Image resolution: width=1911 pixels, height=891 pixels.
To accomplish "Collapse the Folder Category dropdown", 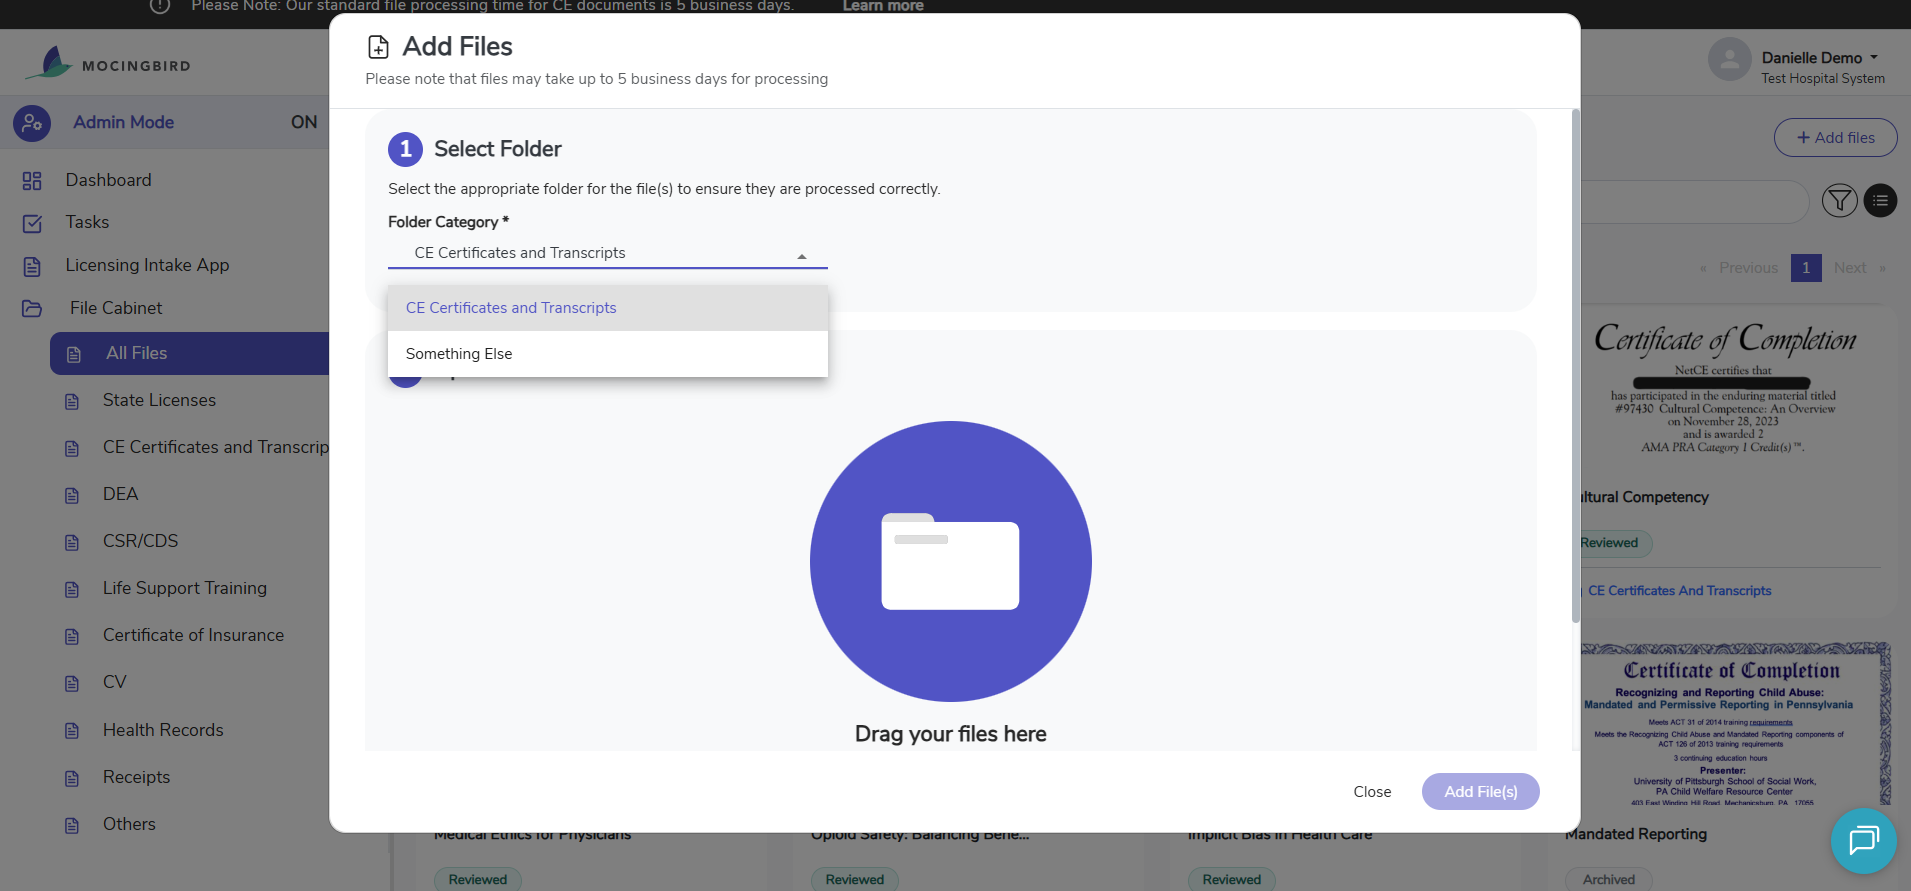I will 801,255.
